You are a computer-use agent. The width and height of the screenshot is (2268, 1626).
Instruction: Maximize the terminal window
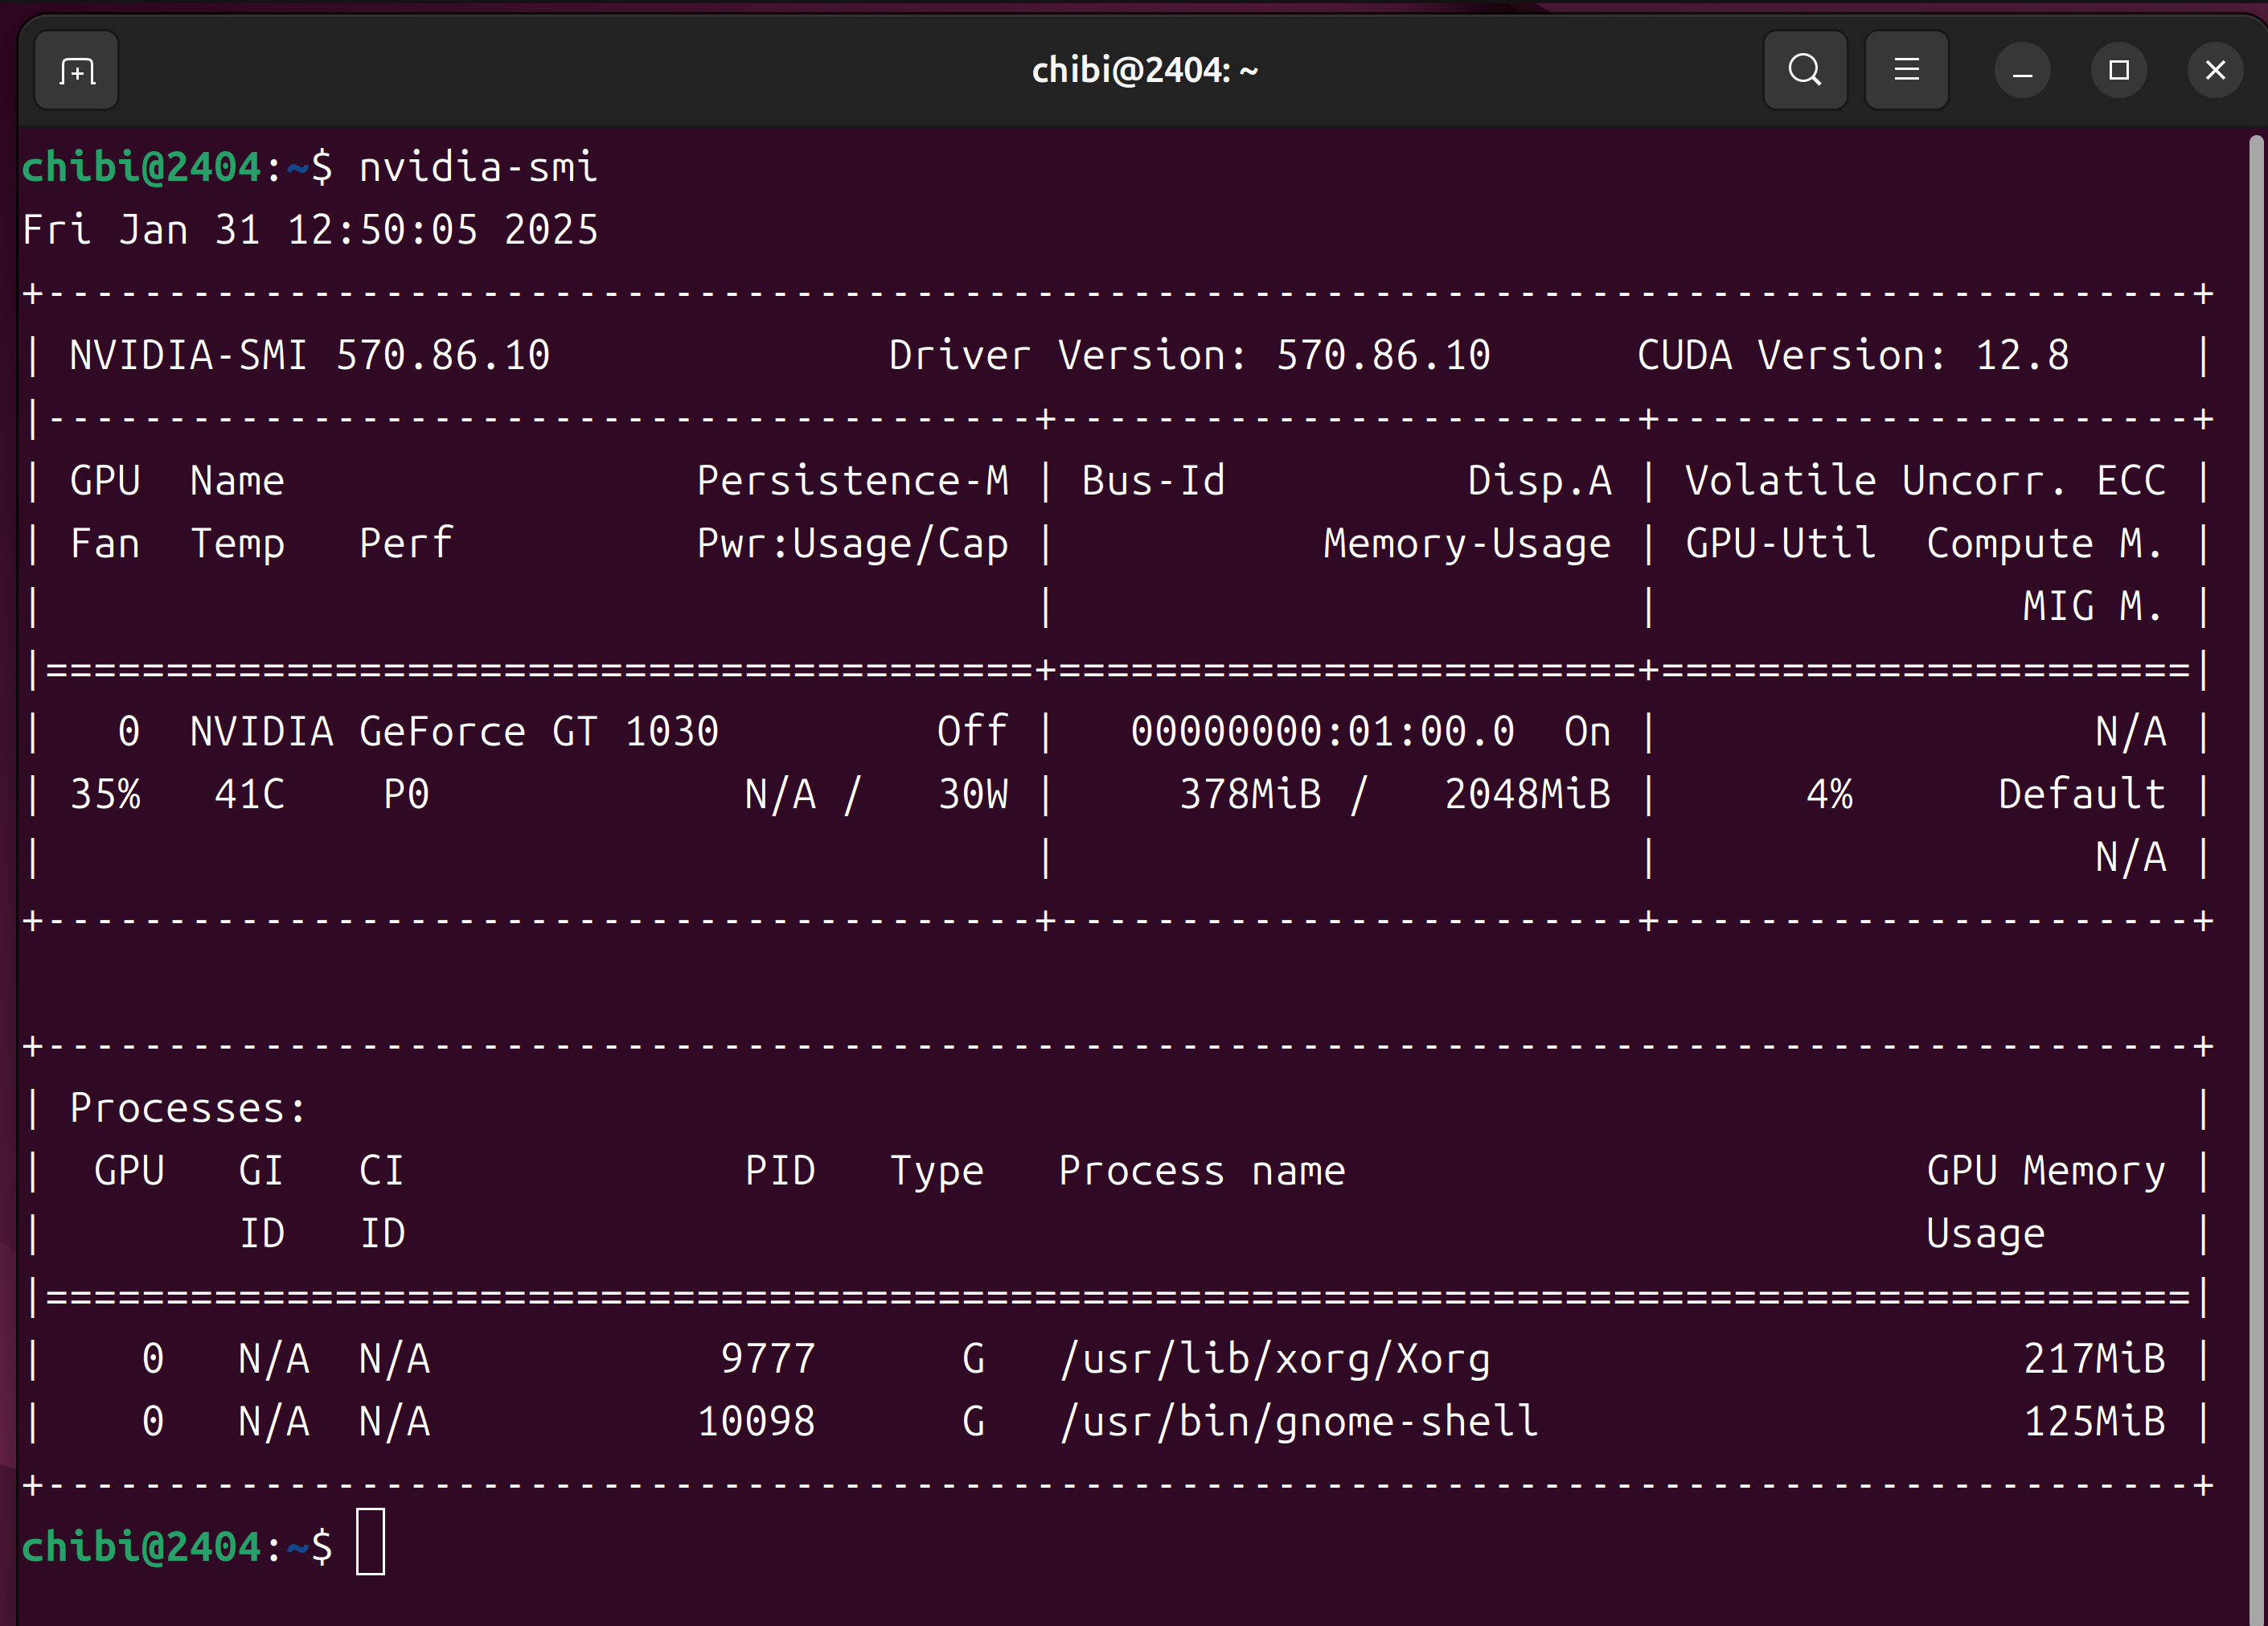tap(2118, 71)
